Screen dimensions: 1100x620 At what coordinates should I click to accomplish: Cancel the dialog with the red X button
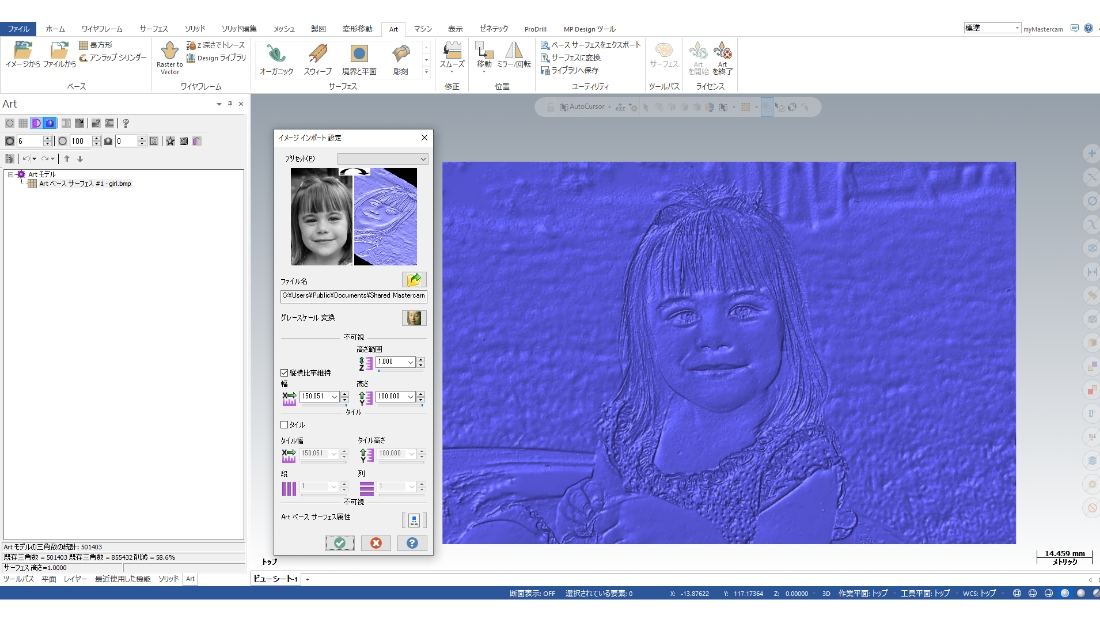376,543
